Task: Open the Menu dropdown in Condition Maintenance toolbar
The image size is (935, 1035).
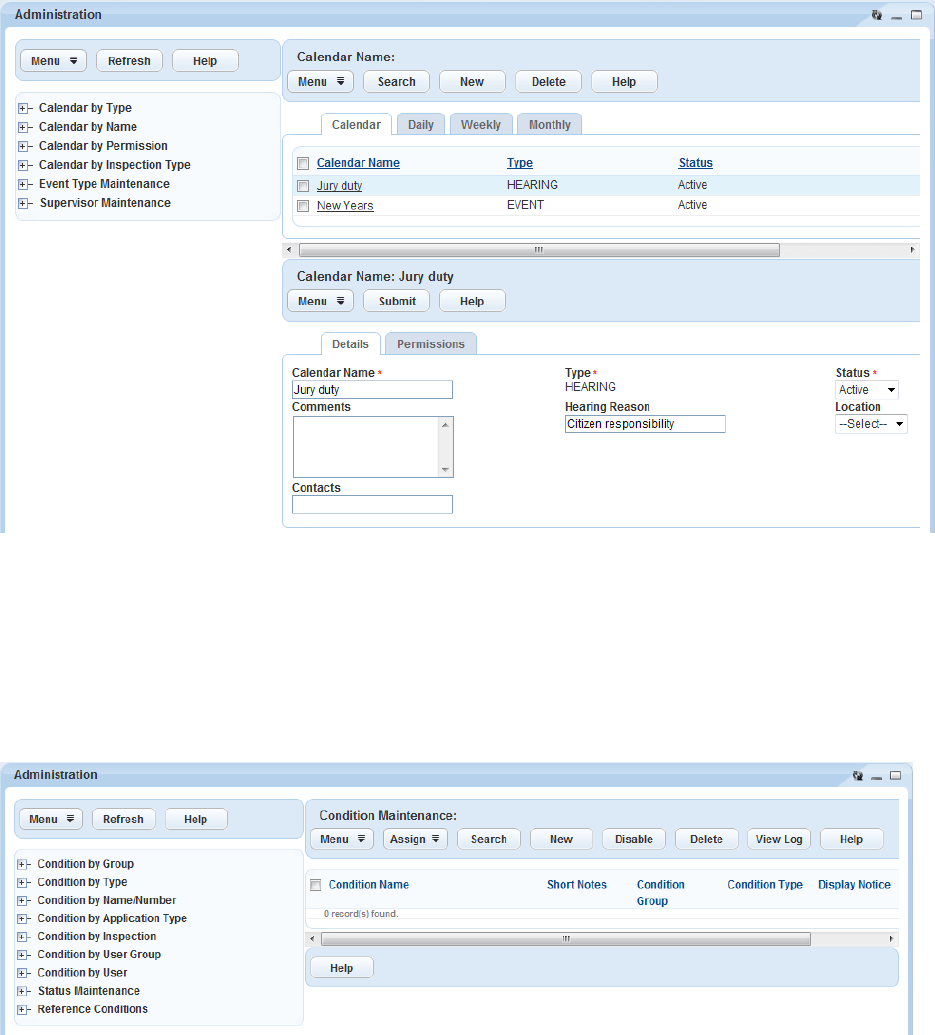Action: (x=342, y=839)
